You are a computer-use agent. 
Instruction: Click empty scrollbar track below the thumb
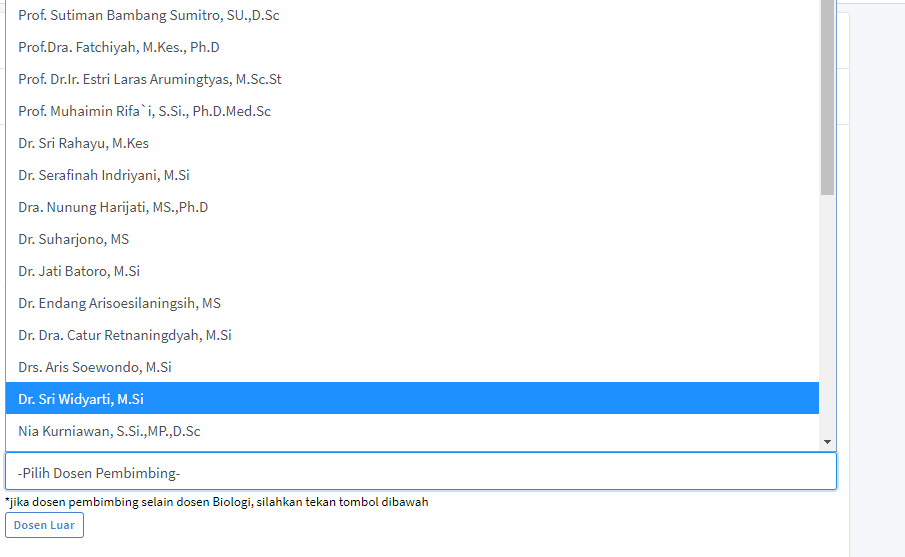[x=827, y=310]
